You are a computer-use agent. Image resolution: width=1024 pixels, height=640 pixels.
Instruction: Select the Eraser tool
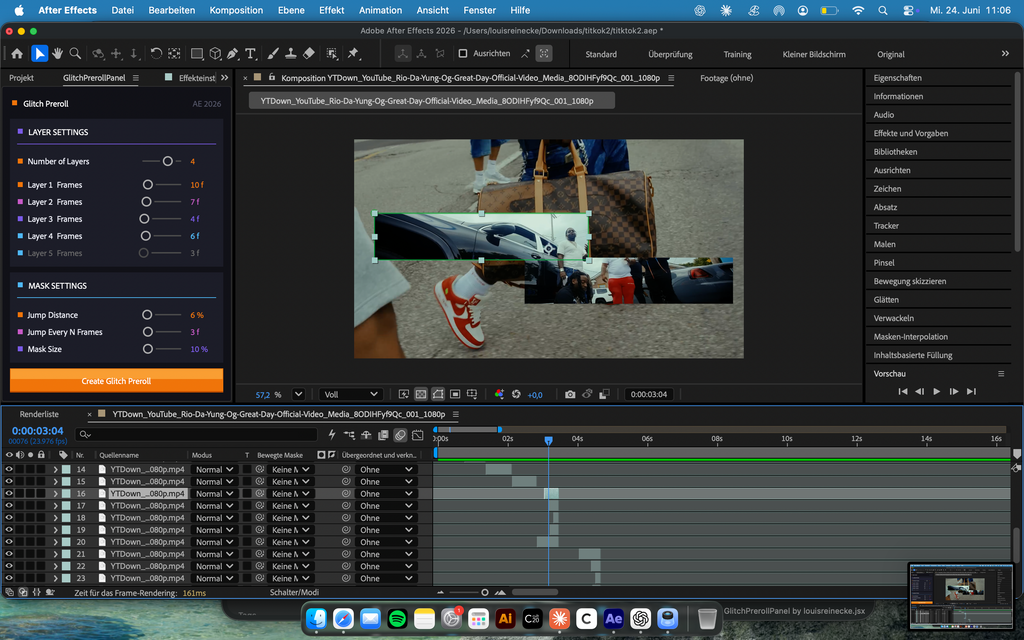[x=309, y=54]
